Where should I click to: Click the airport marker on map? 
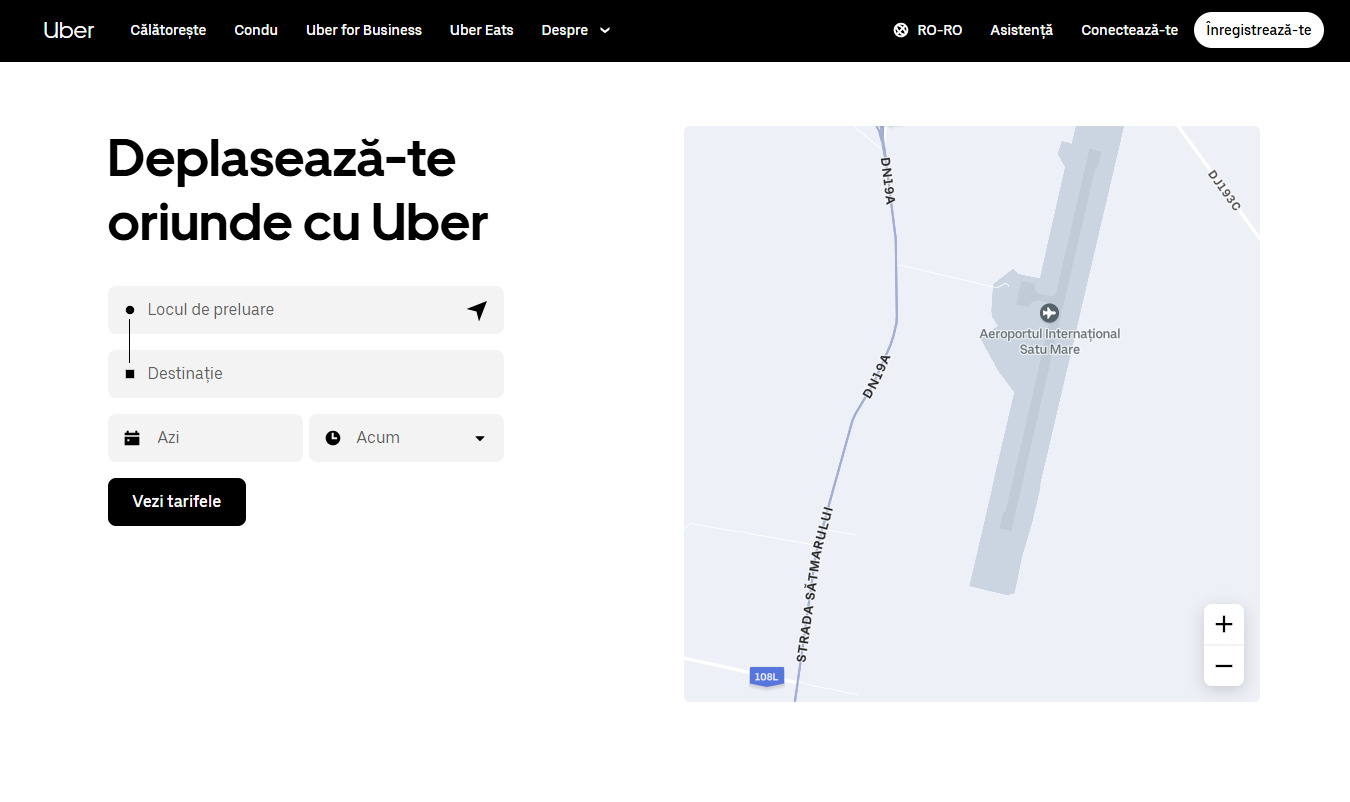click(1048, 313)
